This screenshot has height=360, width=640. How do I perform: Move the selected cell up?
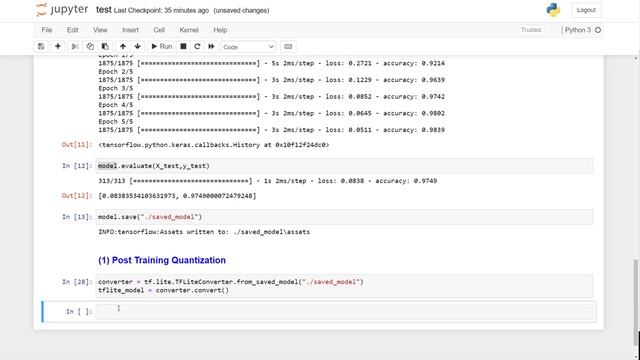[123, 47]
